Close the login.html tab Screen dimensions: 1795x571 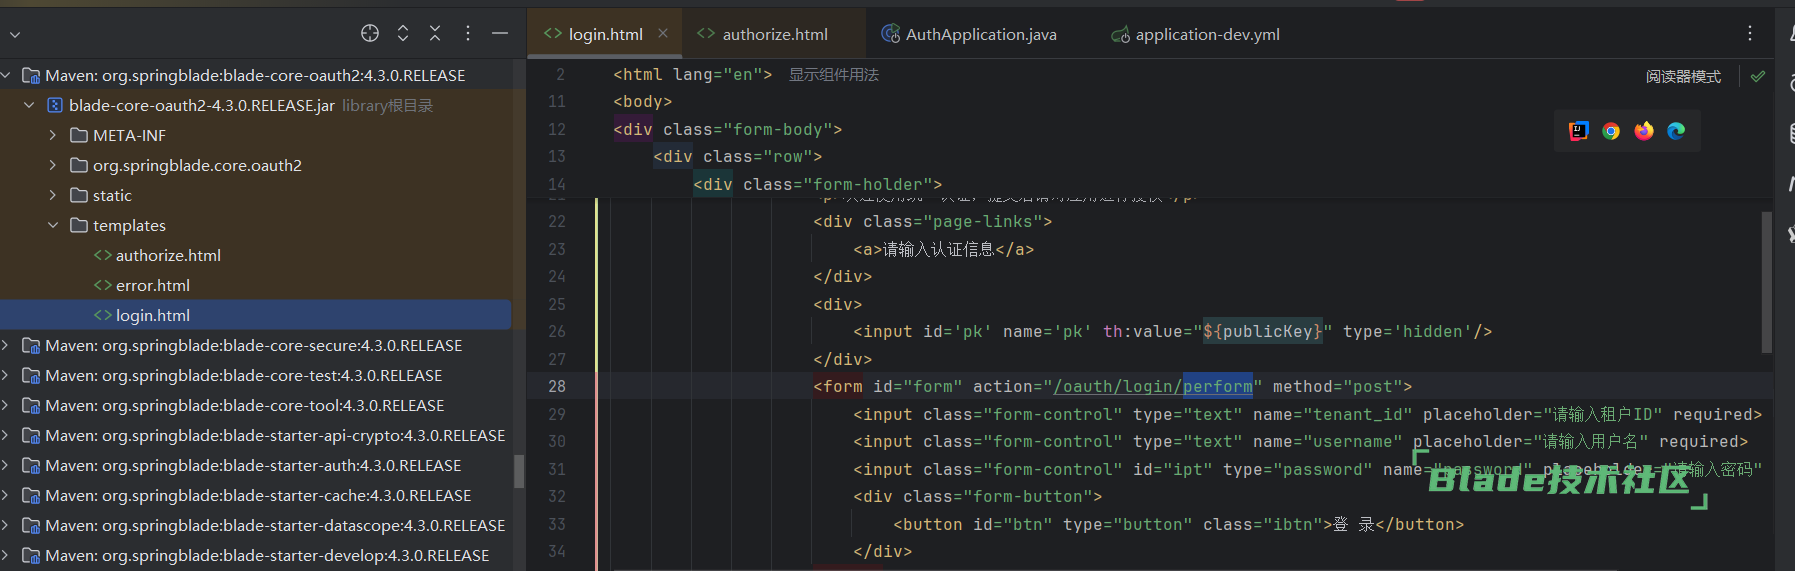click(x=663, y=33)
